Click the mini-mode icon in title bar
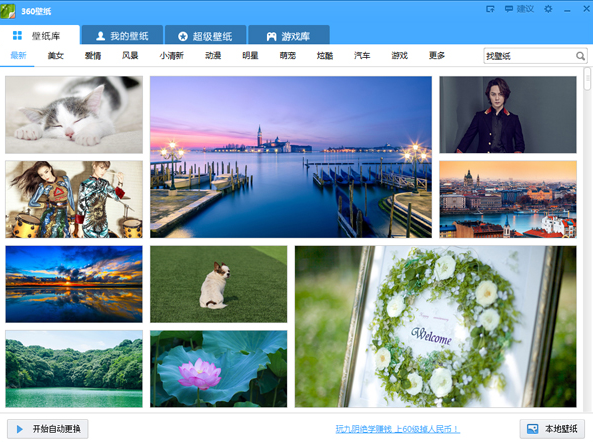Viewport: 593px width, 442px height. click(x=490, y=9)
